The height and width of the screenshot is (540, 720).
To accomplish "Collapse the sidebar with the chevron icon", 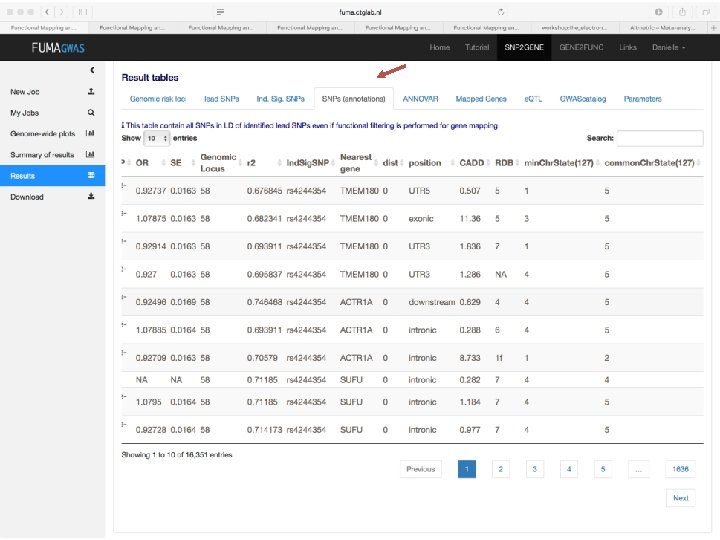I will pyautogui.click(x=92, y=70).
